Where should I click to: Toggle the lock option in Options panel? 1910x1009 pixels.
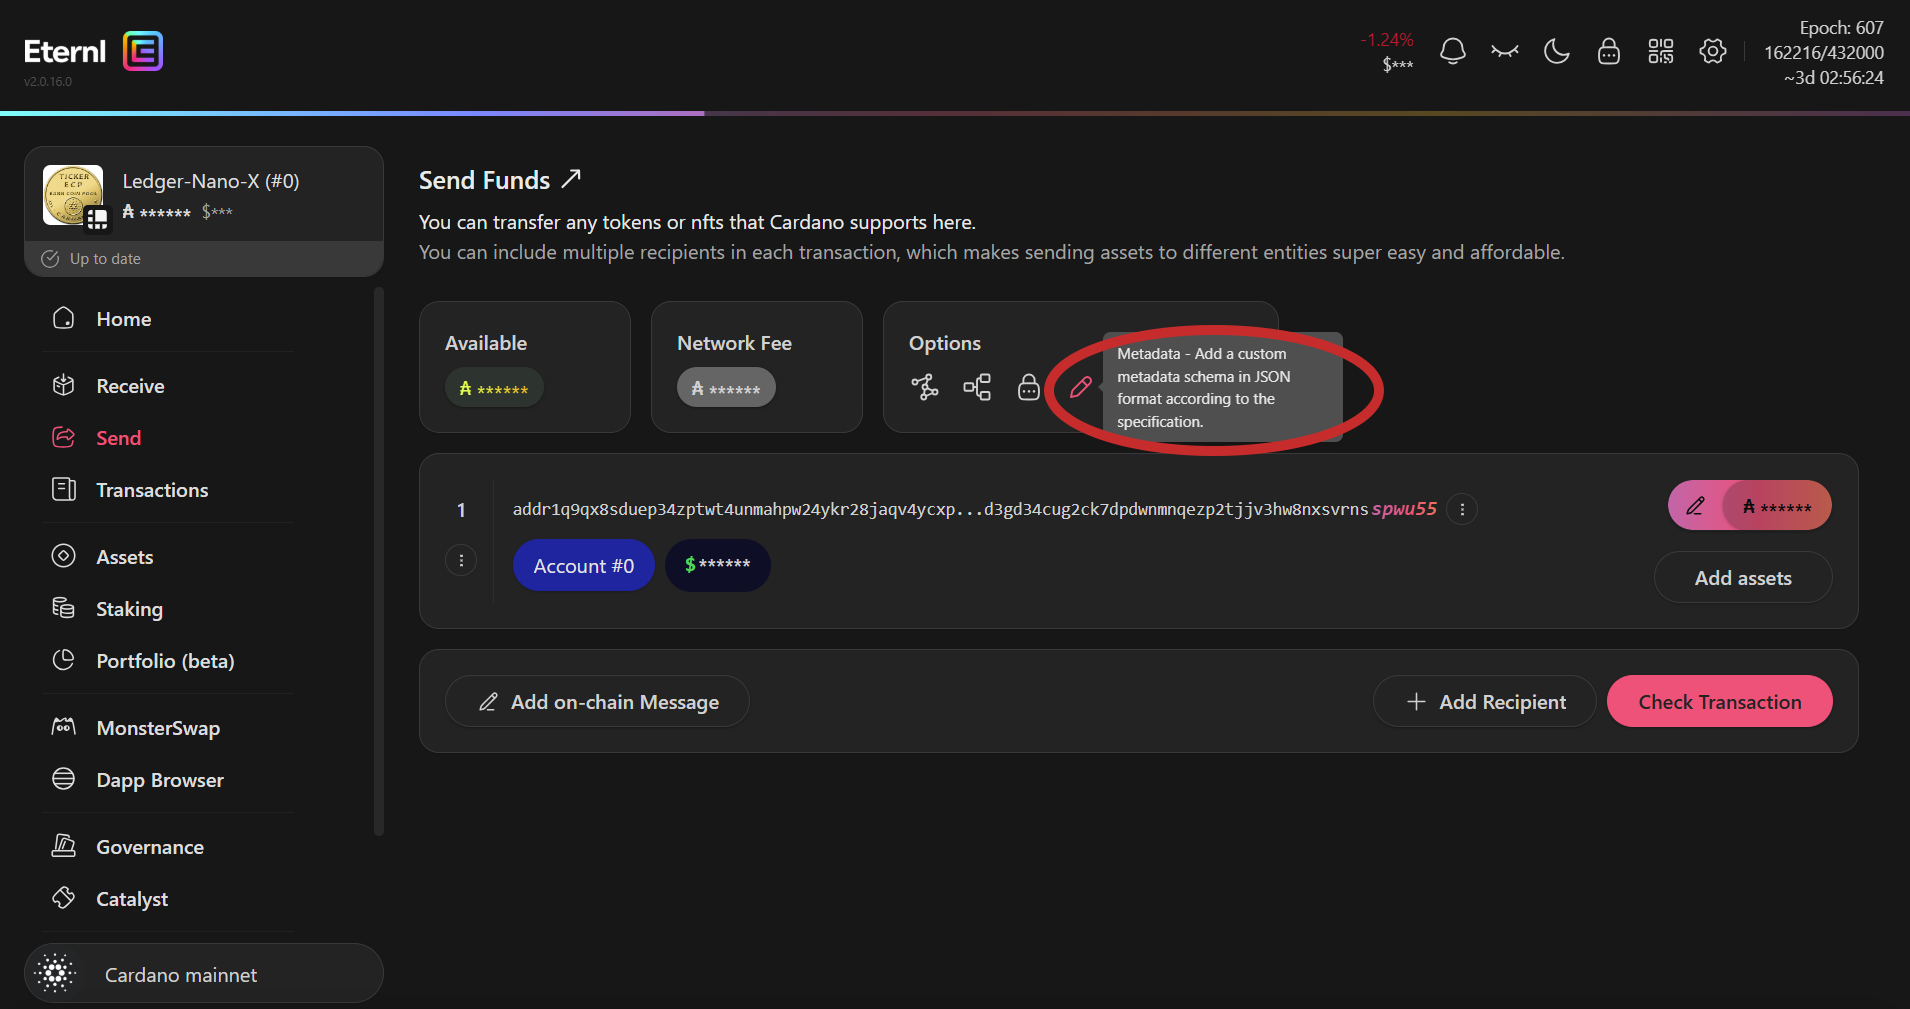(1028, 387)
